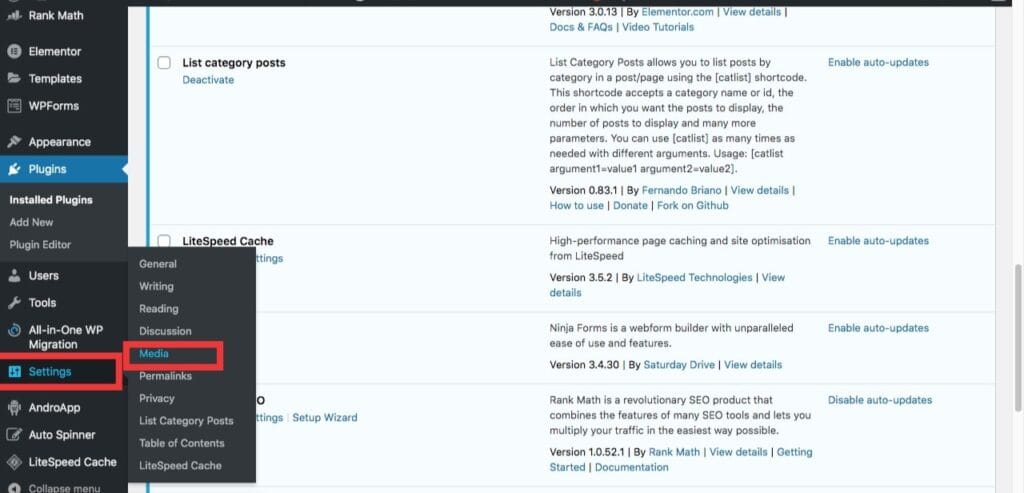Click the Collapse menu arrow icon
Viewport: 1024px width, 493px height.
tap(14, 488)
